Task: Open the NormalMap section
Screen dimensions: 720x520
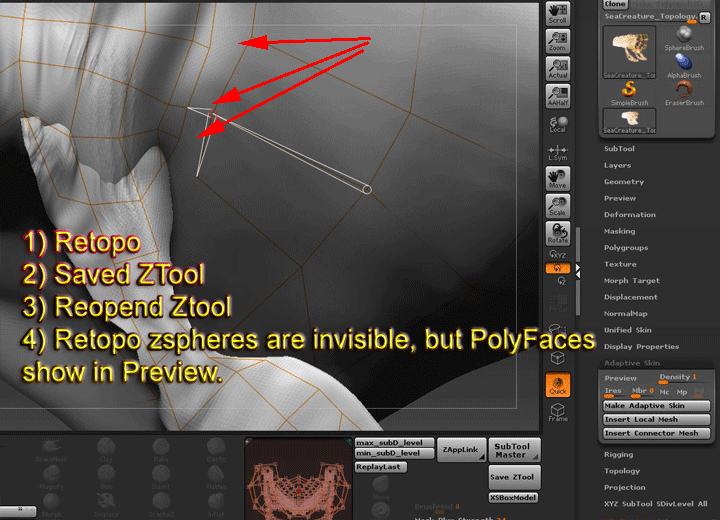Action: (625, 314)
